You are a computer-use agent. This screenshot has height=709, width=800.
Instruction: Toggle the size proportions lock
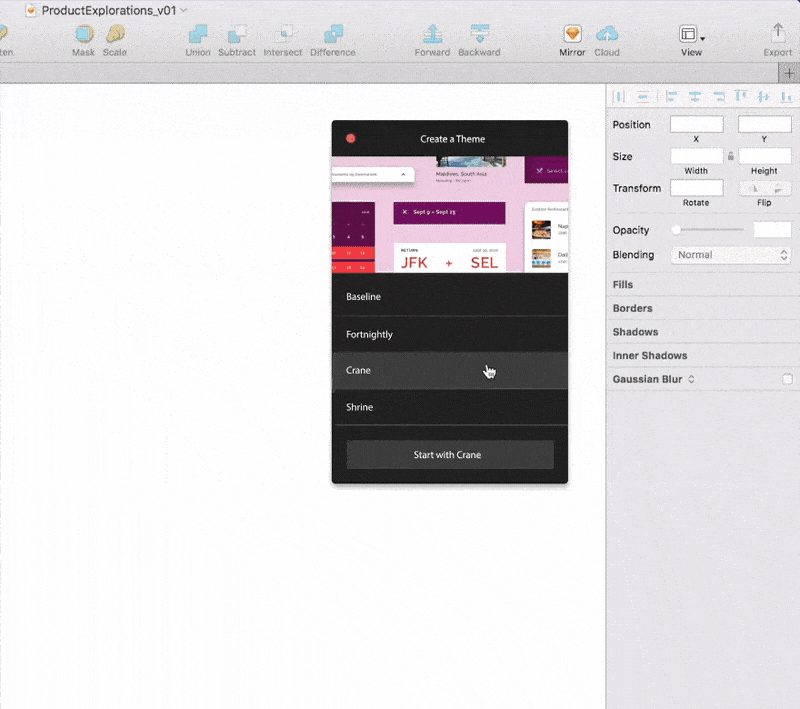click(x=731, y=156)
